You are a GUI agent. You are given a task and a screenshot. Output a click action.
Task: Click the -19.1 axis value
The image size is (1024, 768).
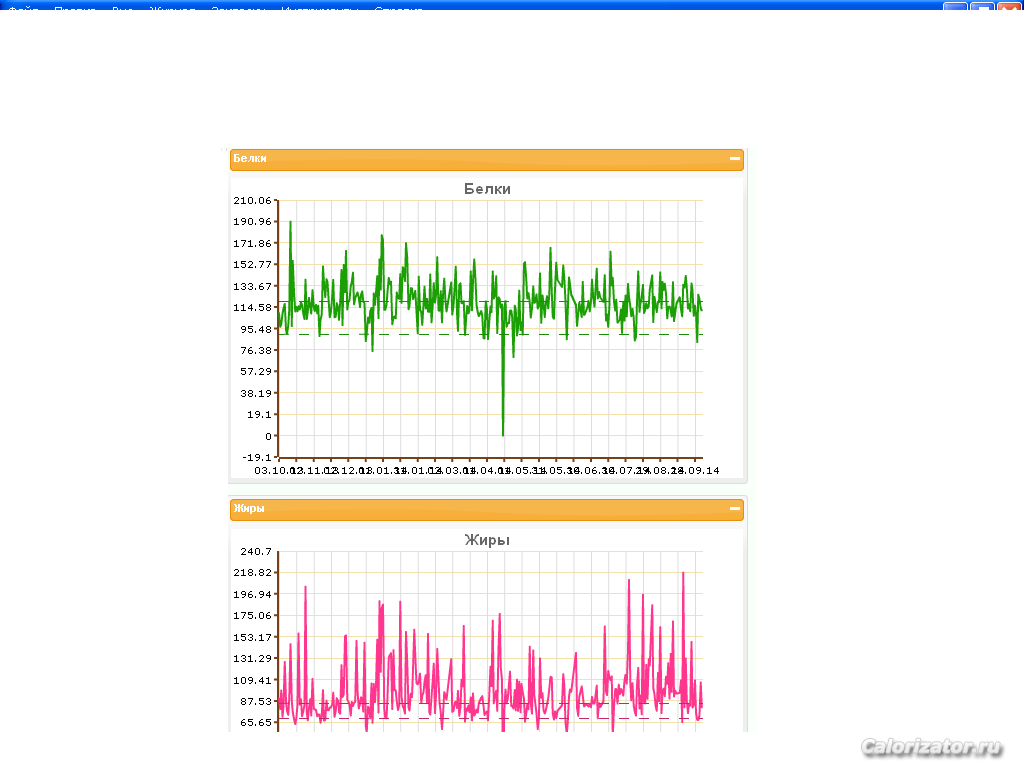[257, 457]
